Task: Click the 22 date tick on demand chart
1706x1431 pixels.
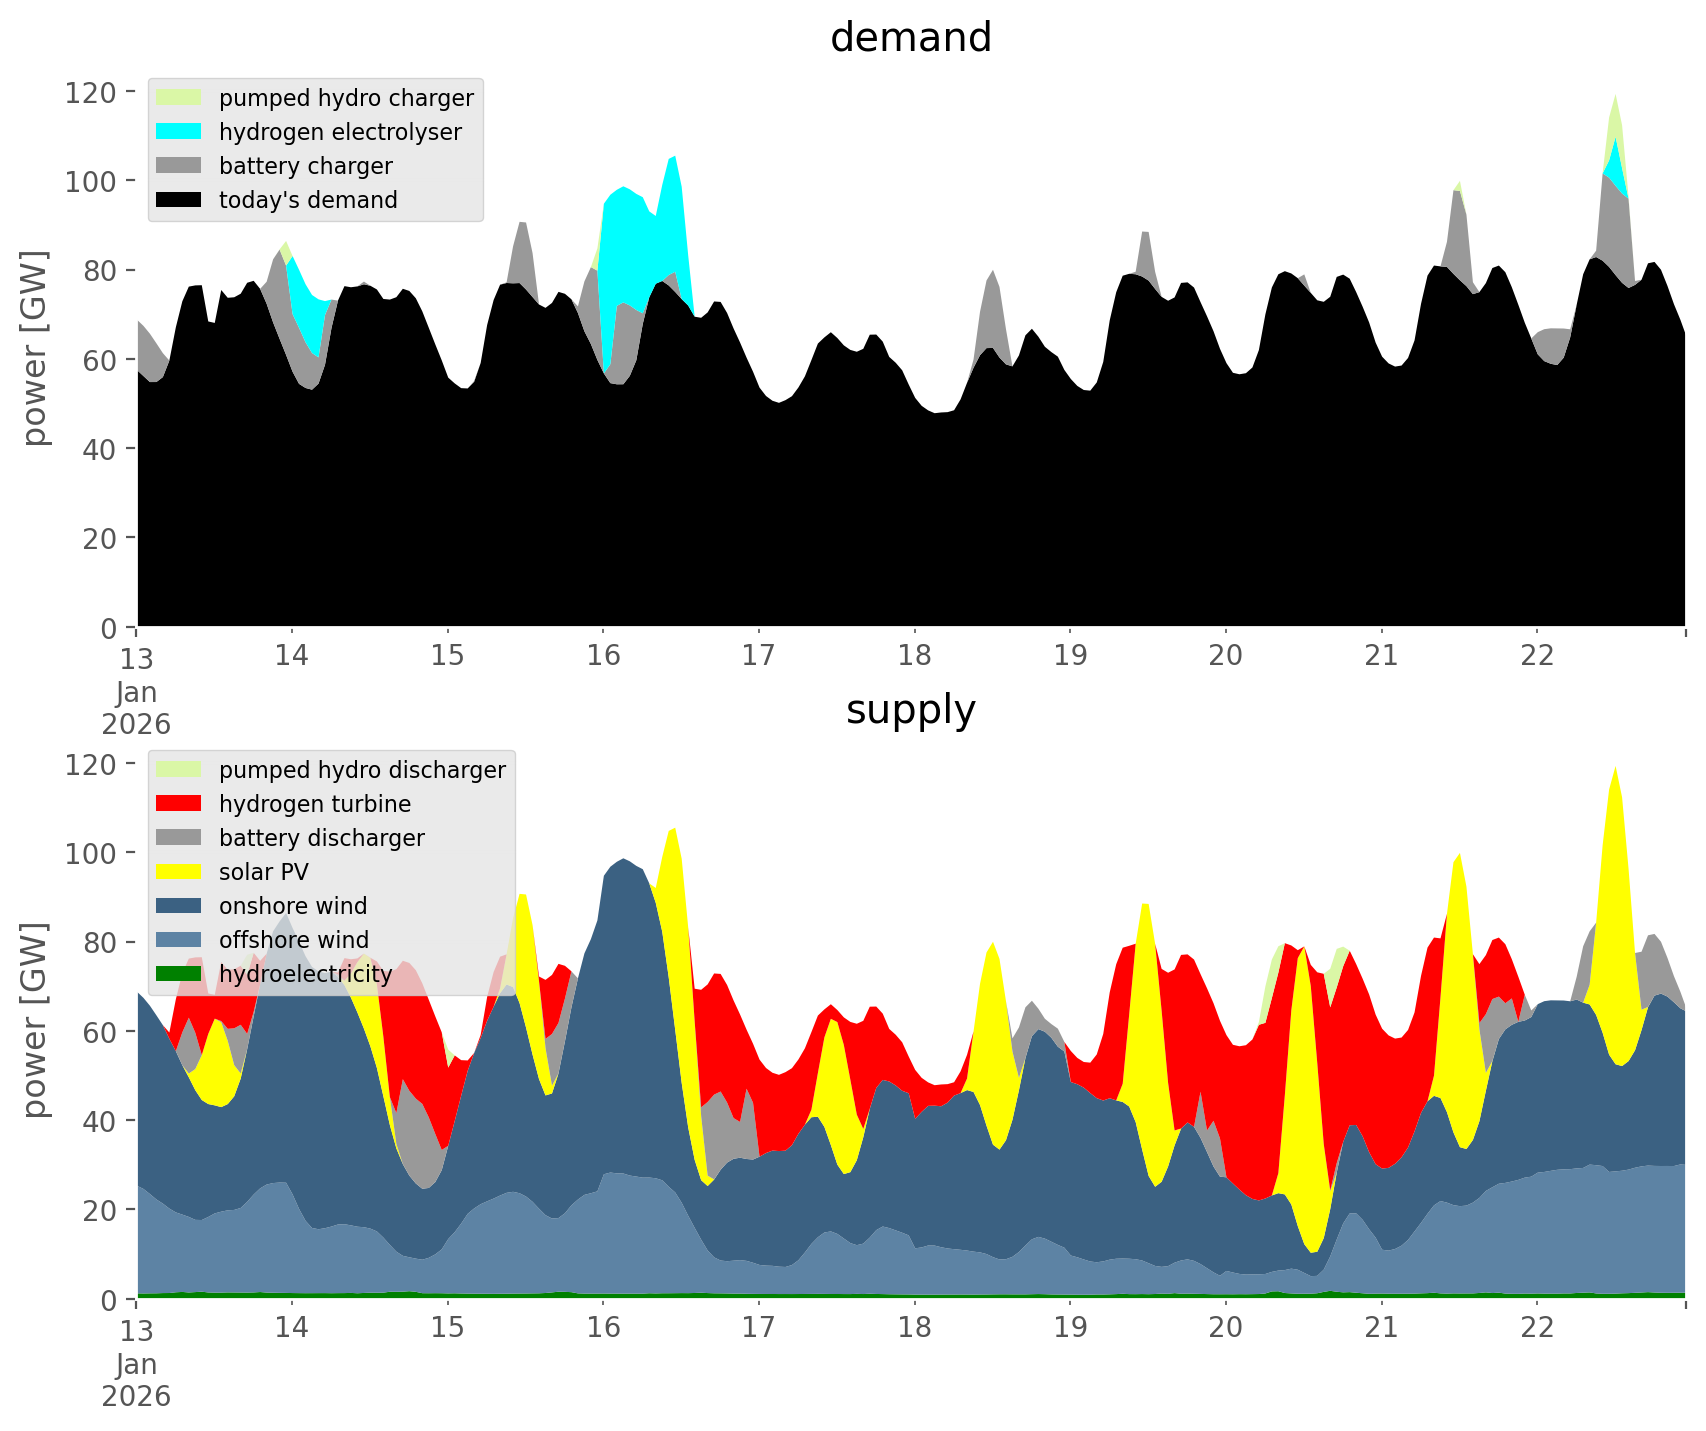Action: pos(1537,656)
